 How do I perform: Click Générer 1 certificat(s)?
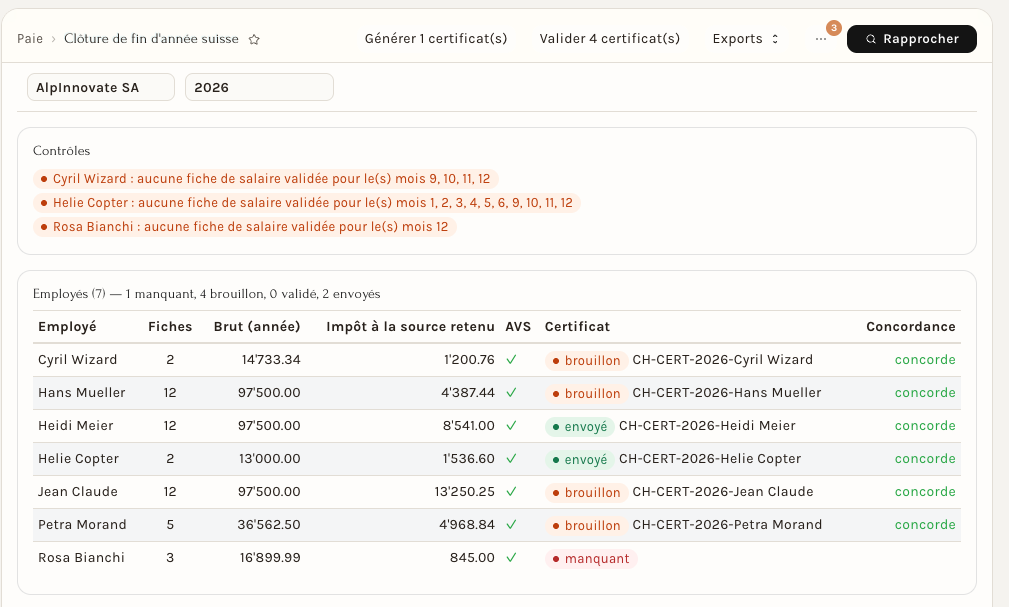click(x=436, y=39)
